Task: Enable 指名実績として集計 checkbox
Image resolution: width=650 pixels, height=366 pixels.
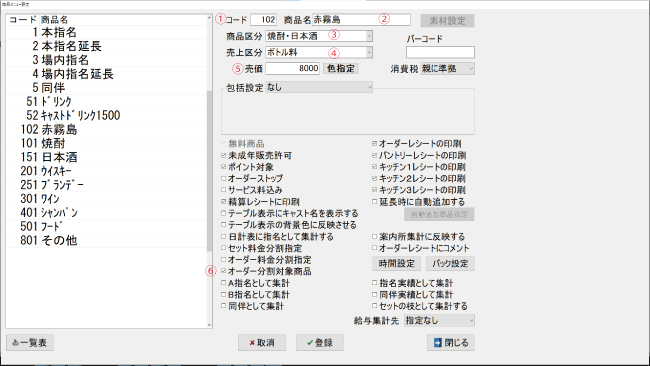Action: pyautogui.click(x=374, y=283)
